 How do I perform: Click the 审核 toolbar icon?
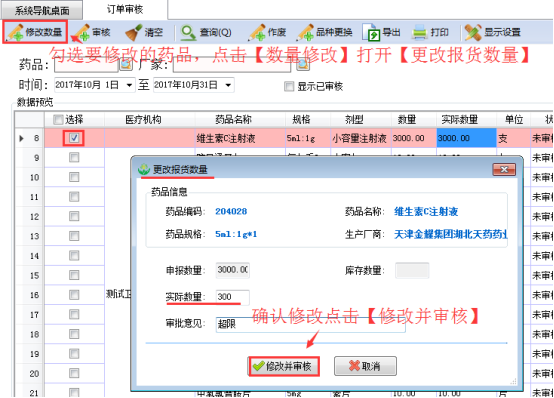81,33
